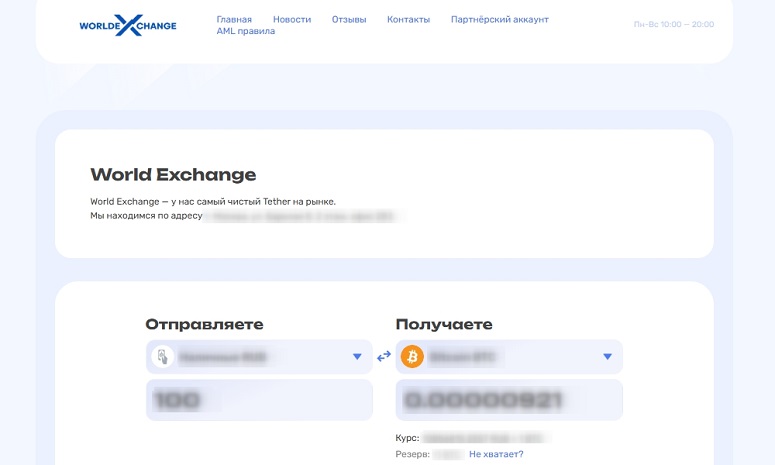Click the Резерв: label
The width and height of the screenshot is (775, 465).
(x=413, y=454)
